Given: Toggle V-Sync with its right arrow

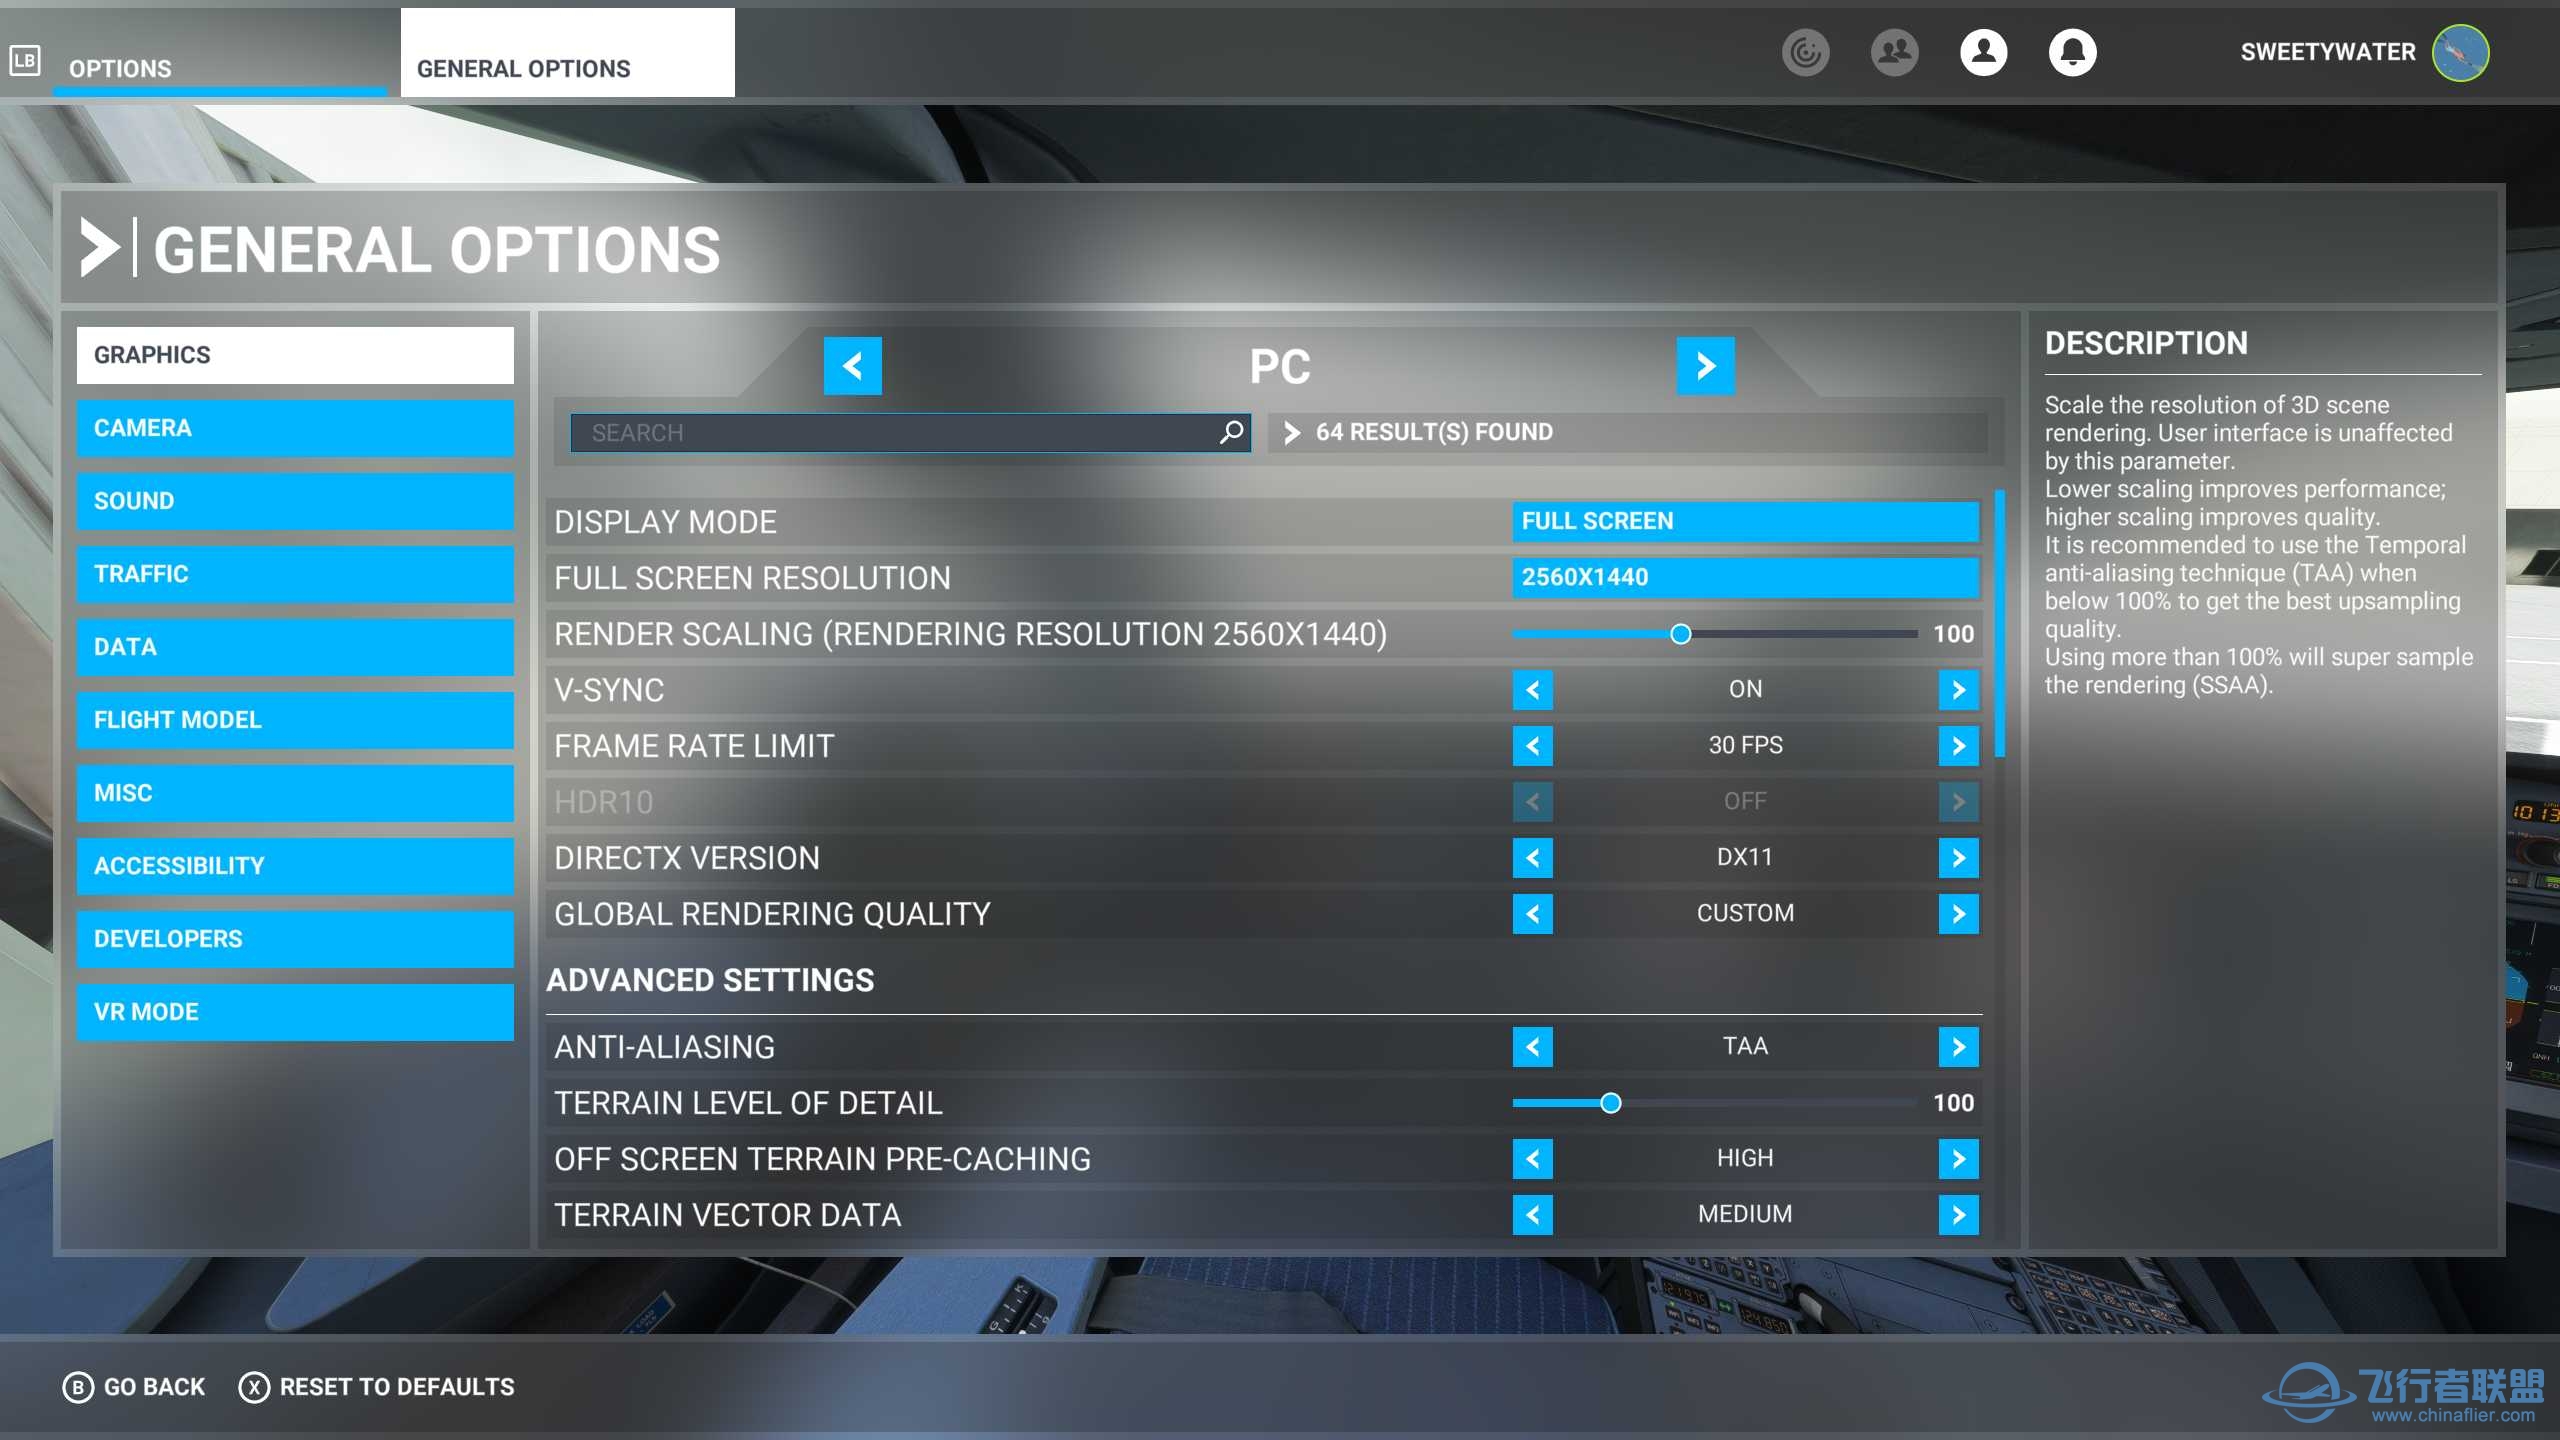Looking at the screenshot, I should click(x=1958, y=690).
